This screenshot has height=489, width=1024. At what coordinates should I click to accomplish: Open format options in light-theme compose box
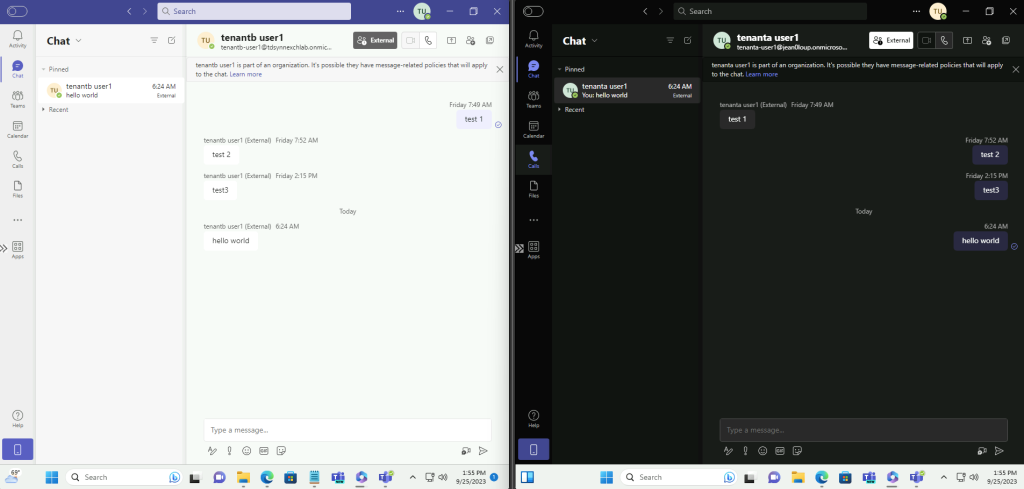(x=212, y=450)
